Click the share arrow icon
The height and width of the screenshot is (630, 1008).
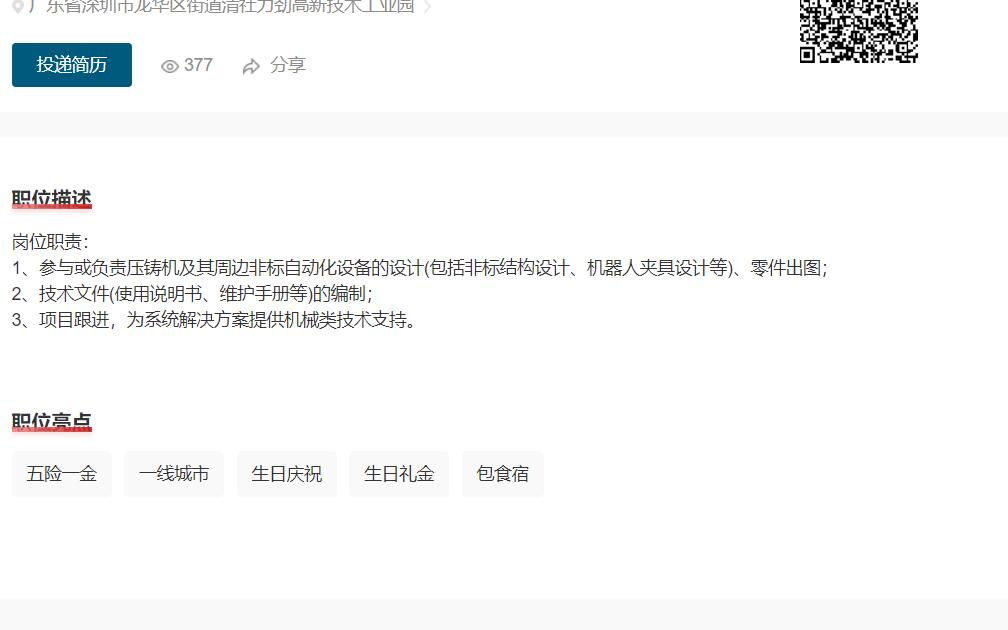point(251,66)
